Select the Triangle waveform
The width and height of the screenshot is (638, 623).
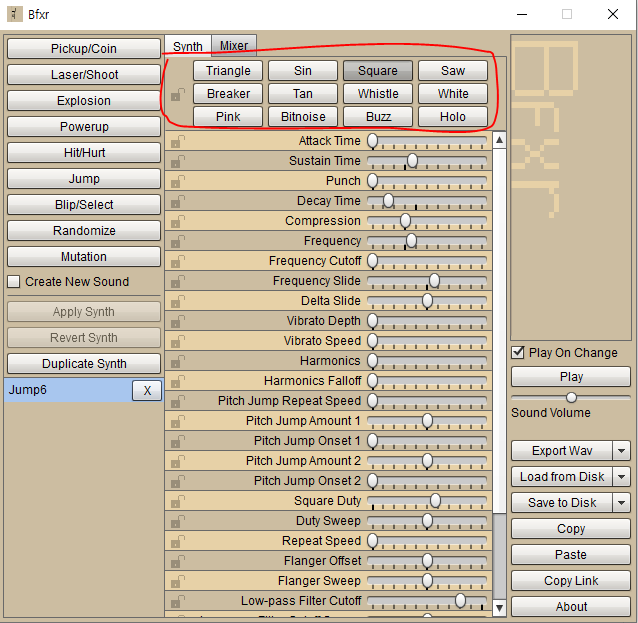click(228, 71)
